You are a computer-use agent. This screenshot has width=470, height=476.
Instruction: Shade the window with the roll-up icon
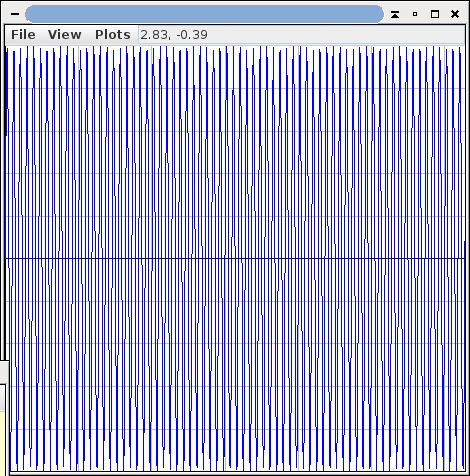(395, 14)
